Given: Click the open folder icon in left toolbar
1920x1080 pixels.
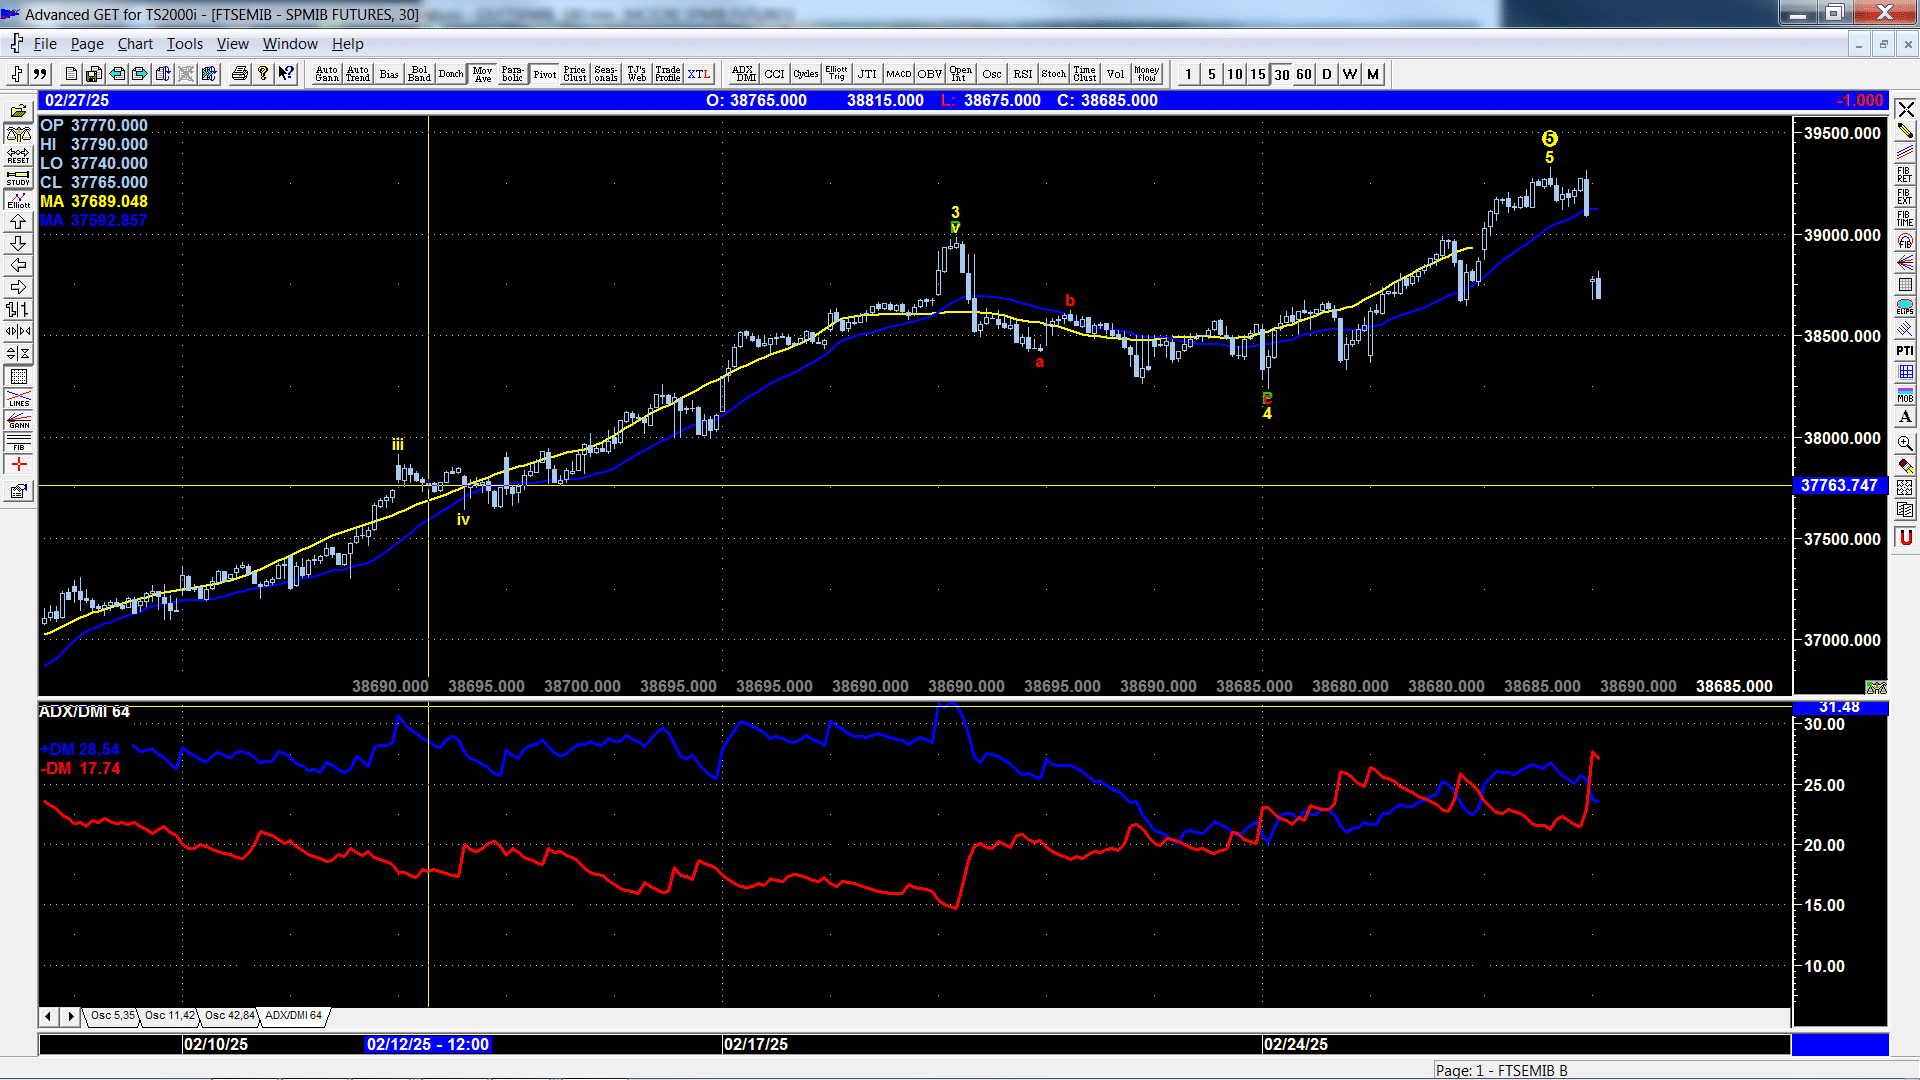Looking at the screenshot, I should click(18, 112).
